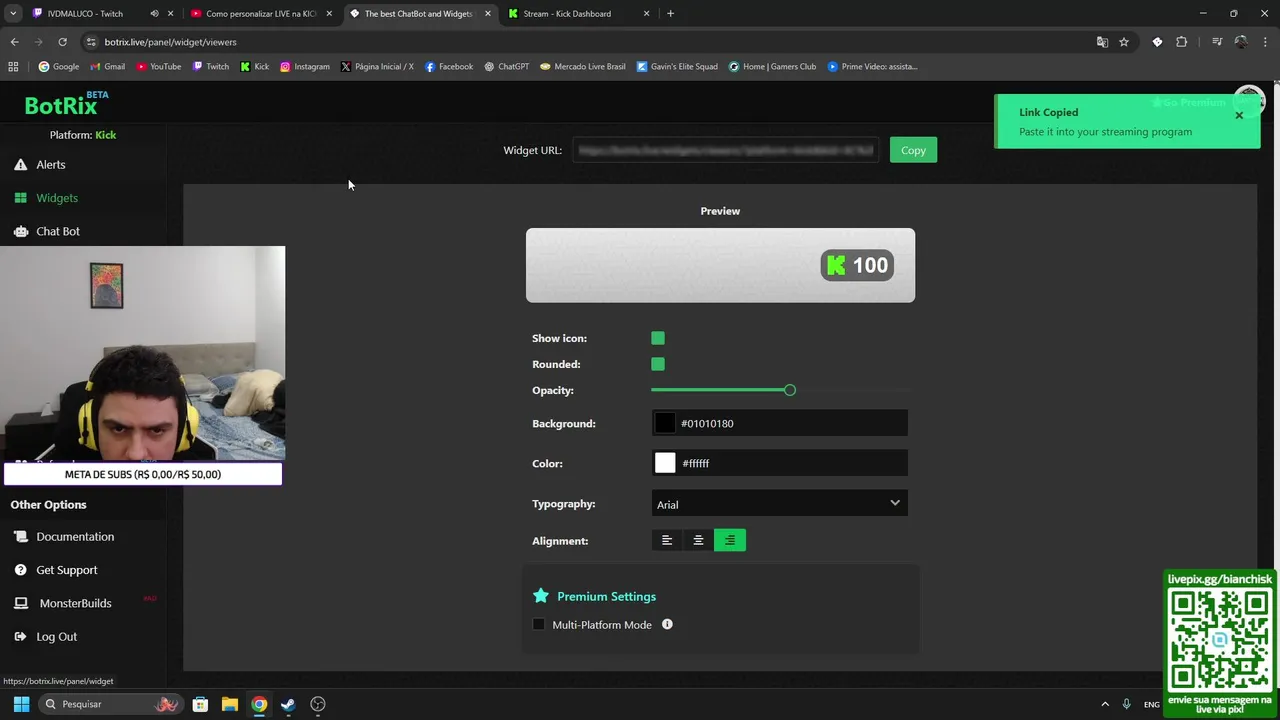Click the Premium Settings star icon
The height and width of the screenshot is (720, 1280).
541,596
